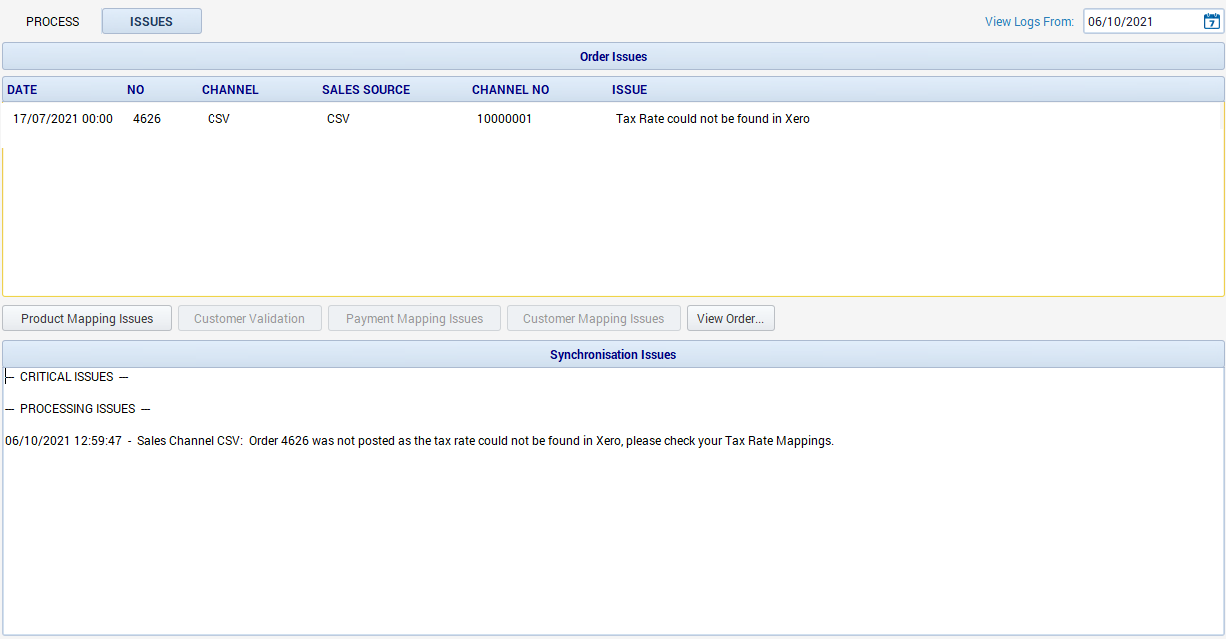Image resolution: width=1226 pixels, height=639 pixels.
Task: Select the order dated 17/07/2021 00:00
Action: 63,119
